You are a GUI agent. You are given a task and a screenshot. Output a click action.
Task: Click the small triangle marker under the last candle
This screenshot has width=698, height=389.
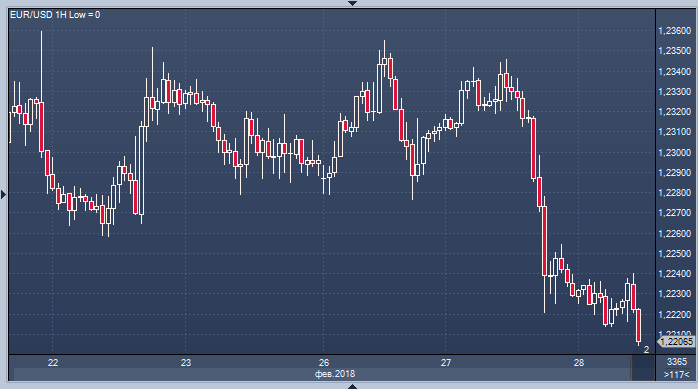(x=638, y=350)
